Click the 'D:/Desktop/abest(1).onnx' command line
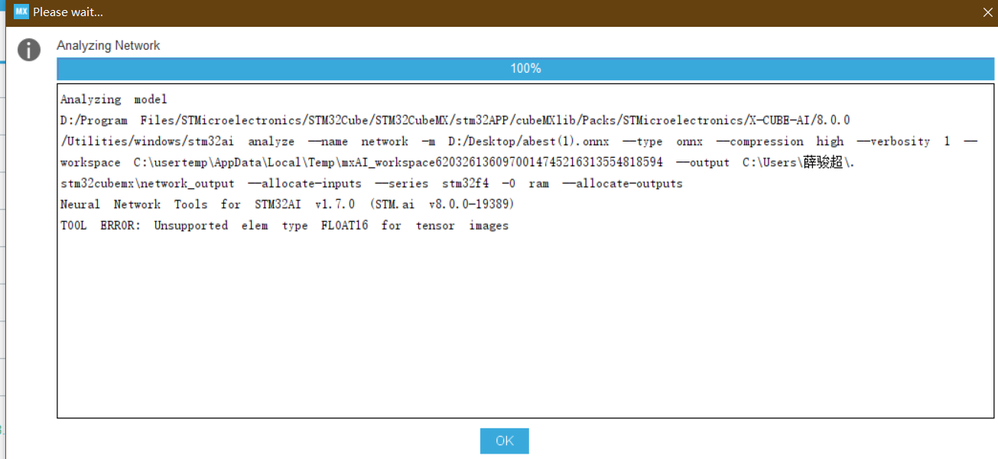Image resolution: width=998 pixels, height=459 pixels. coord(518,141)
